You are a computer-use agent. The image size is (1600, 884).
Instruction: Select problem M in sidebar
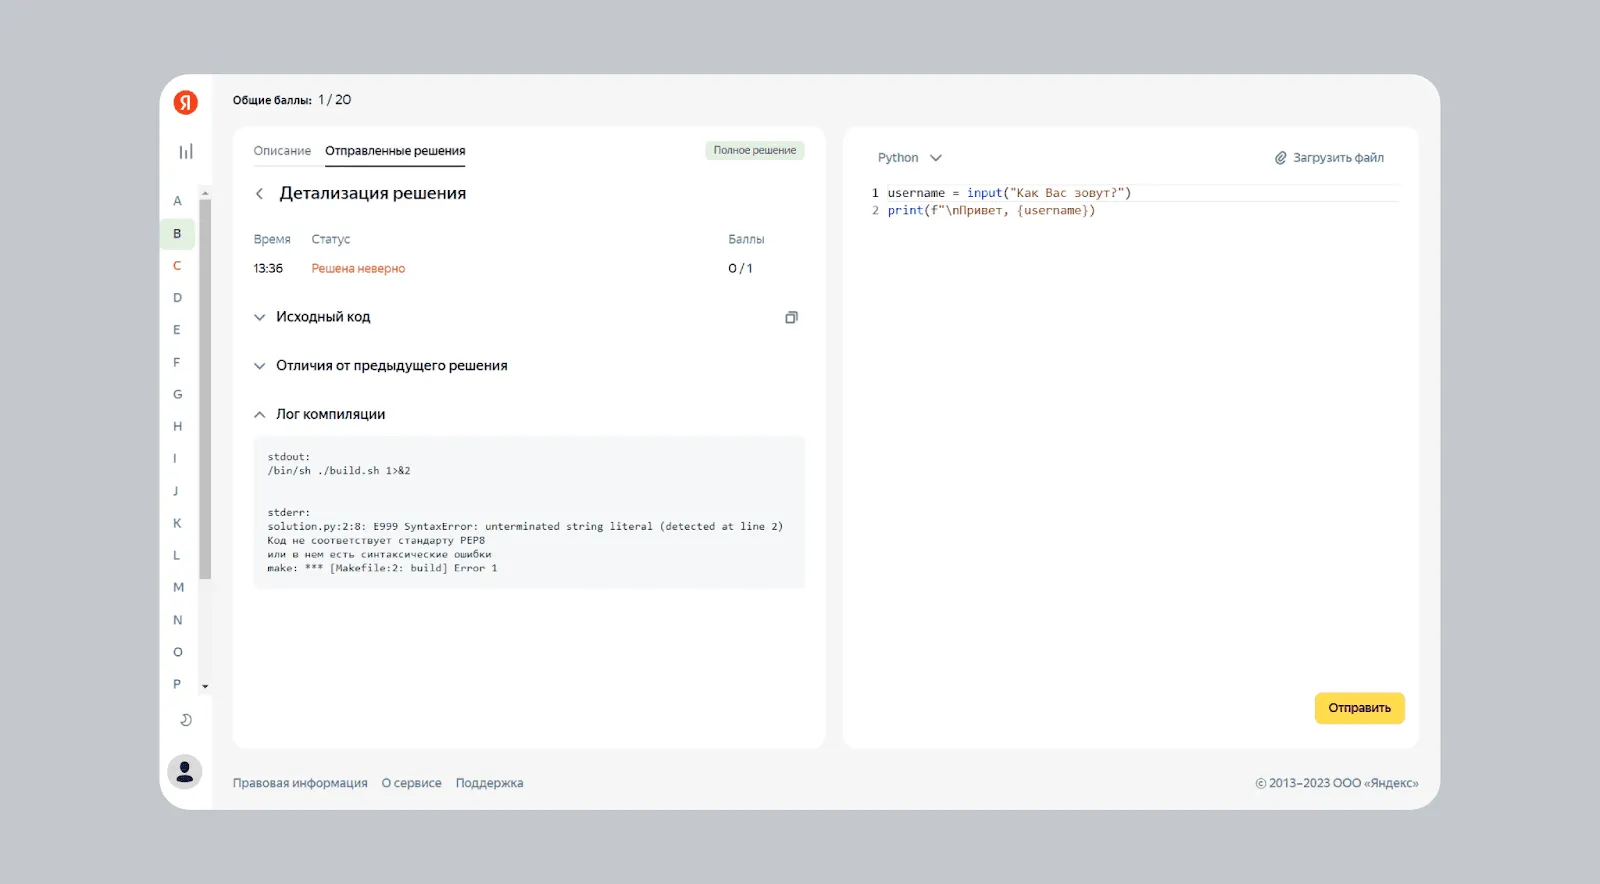click(178, 588)
